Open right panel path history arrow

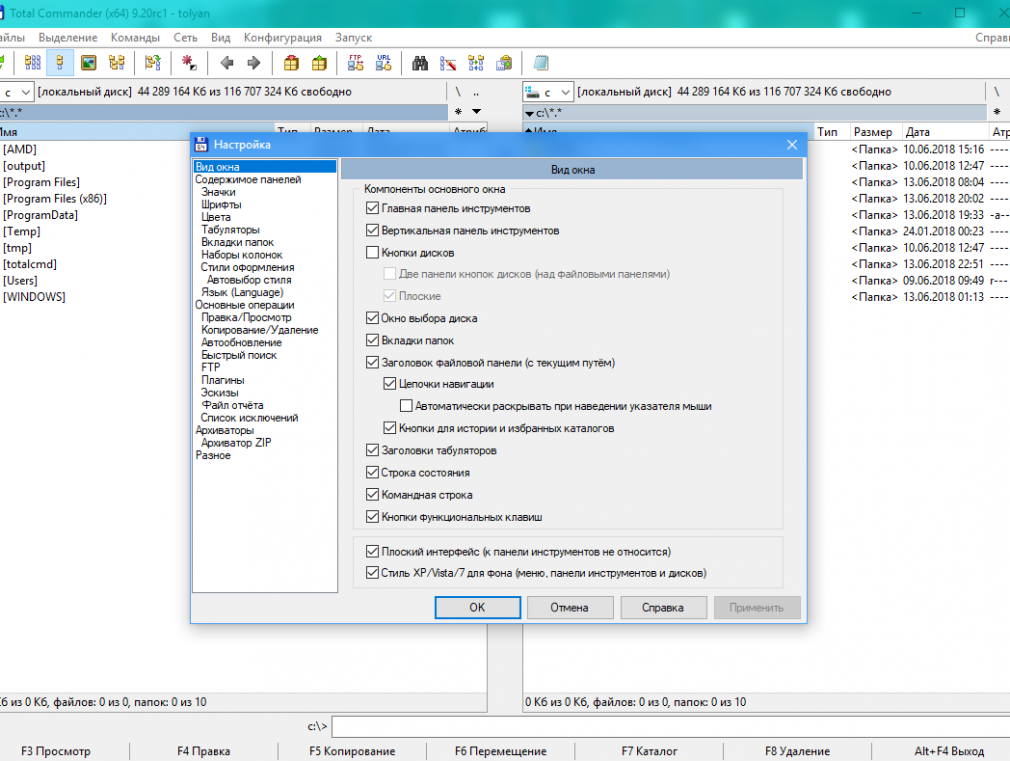tap(529, 113)
